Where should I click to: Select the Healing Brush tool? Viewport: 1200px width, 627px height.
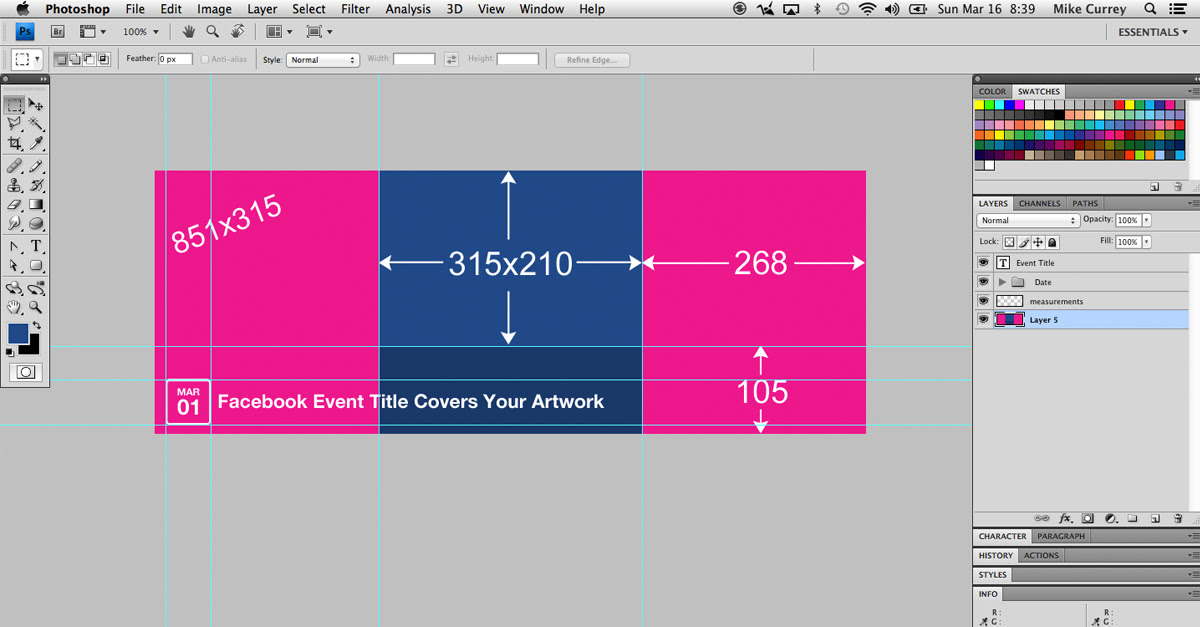click(x=14, y=167)
